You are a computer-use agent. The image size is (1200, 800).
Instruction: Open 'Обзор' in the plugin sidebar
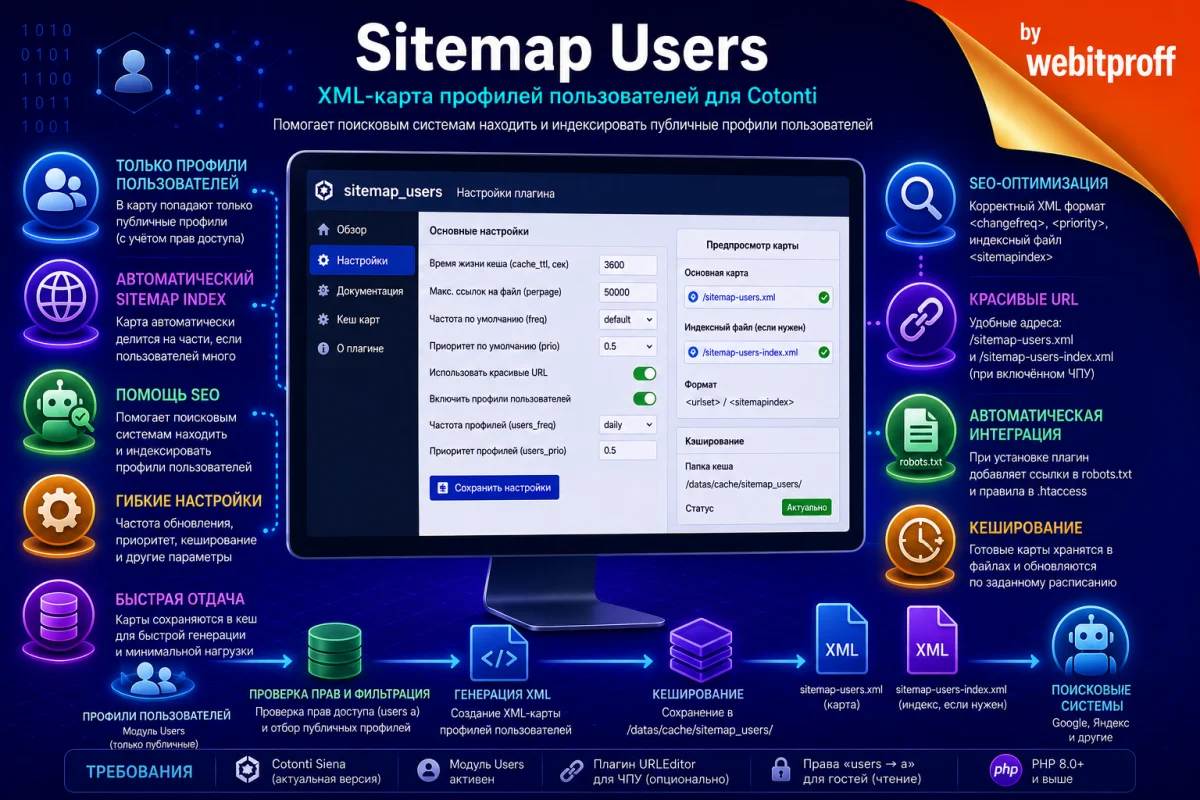361,229
